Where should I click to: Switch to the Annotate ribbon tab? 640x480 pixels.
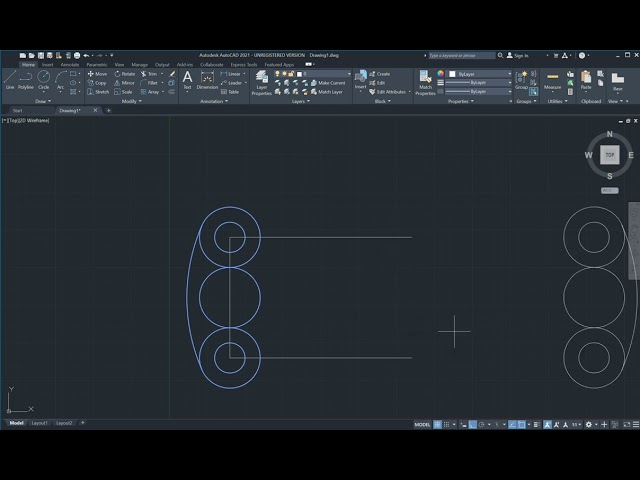(70, 64)
